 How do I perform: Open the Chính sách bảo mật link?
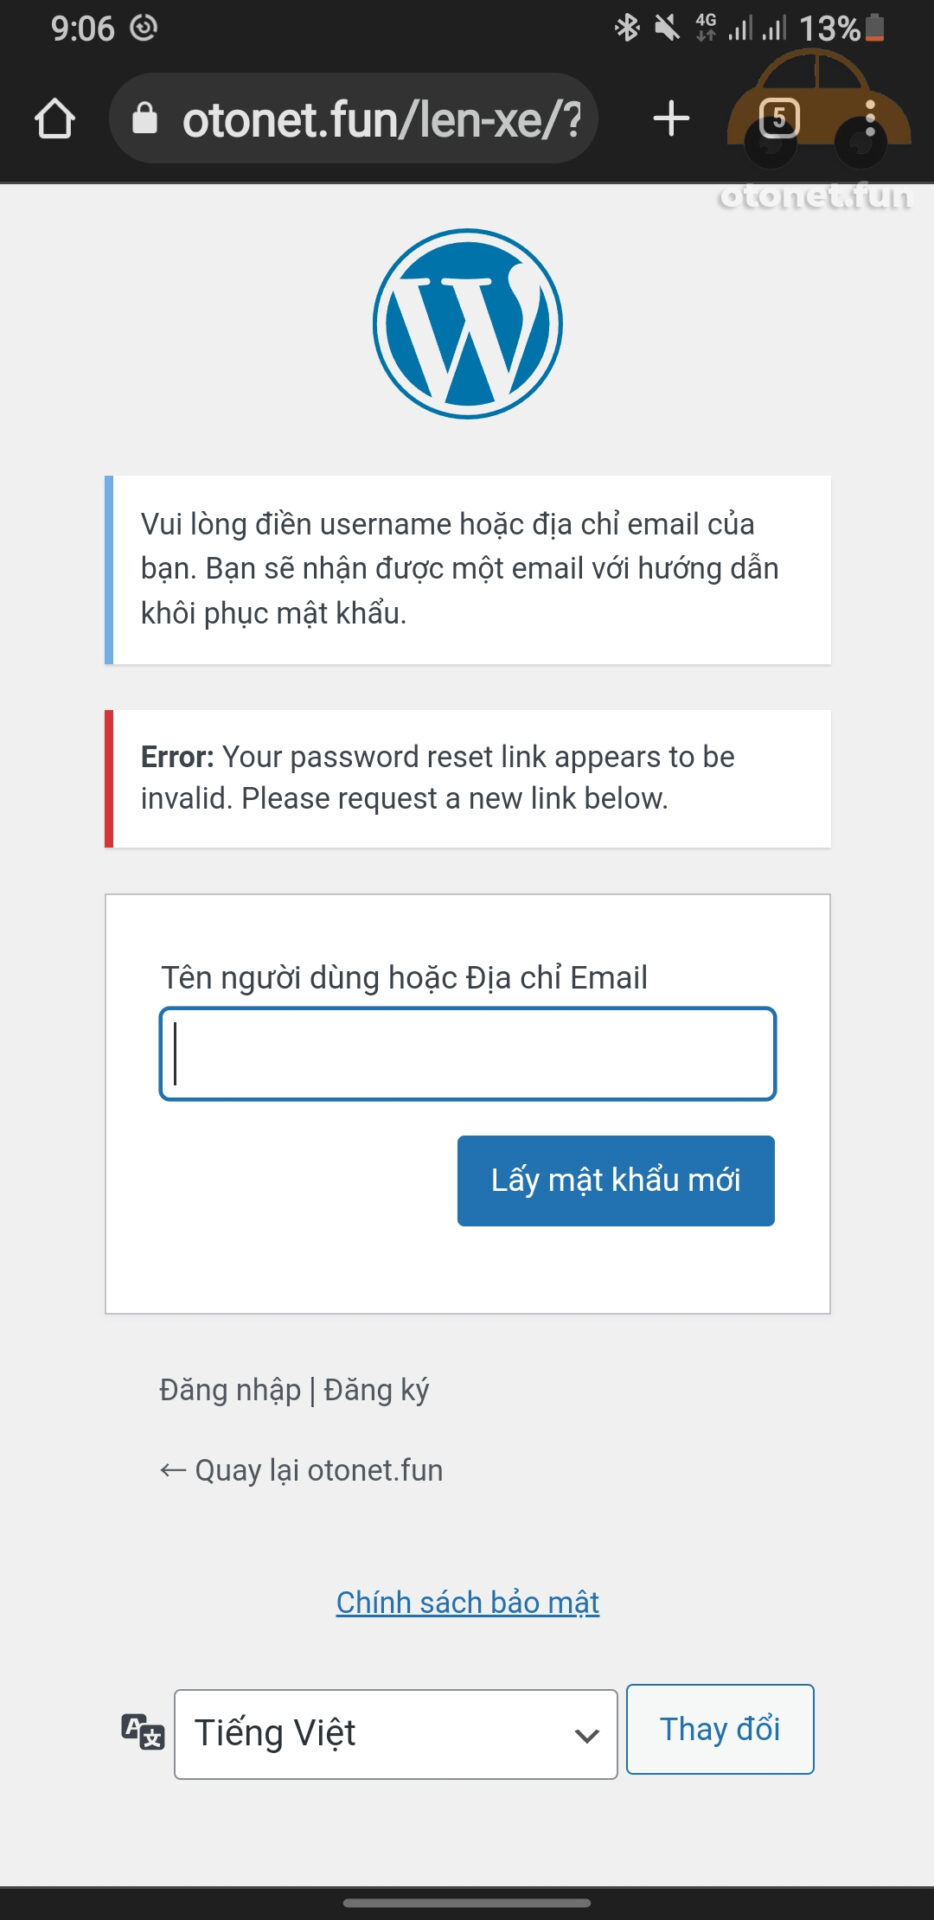click(x=467, y=1602)
